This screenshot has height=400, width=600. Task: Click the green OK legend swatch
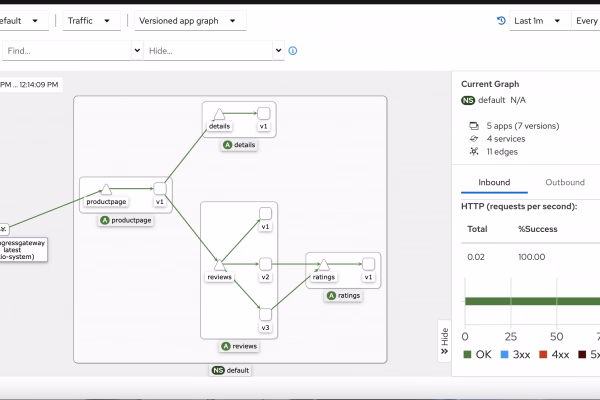(467, 354)
